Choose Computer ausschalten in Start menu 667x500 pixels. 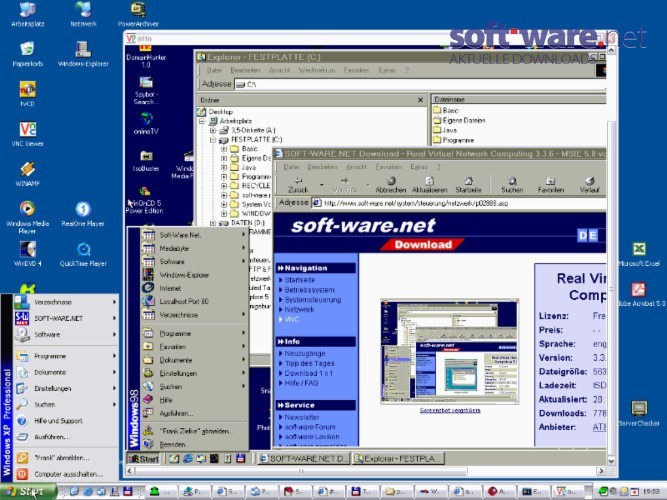point(66,474)
